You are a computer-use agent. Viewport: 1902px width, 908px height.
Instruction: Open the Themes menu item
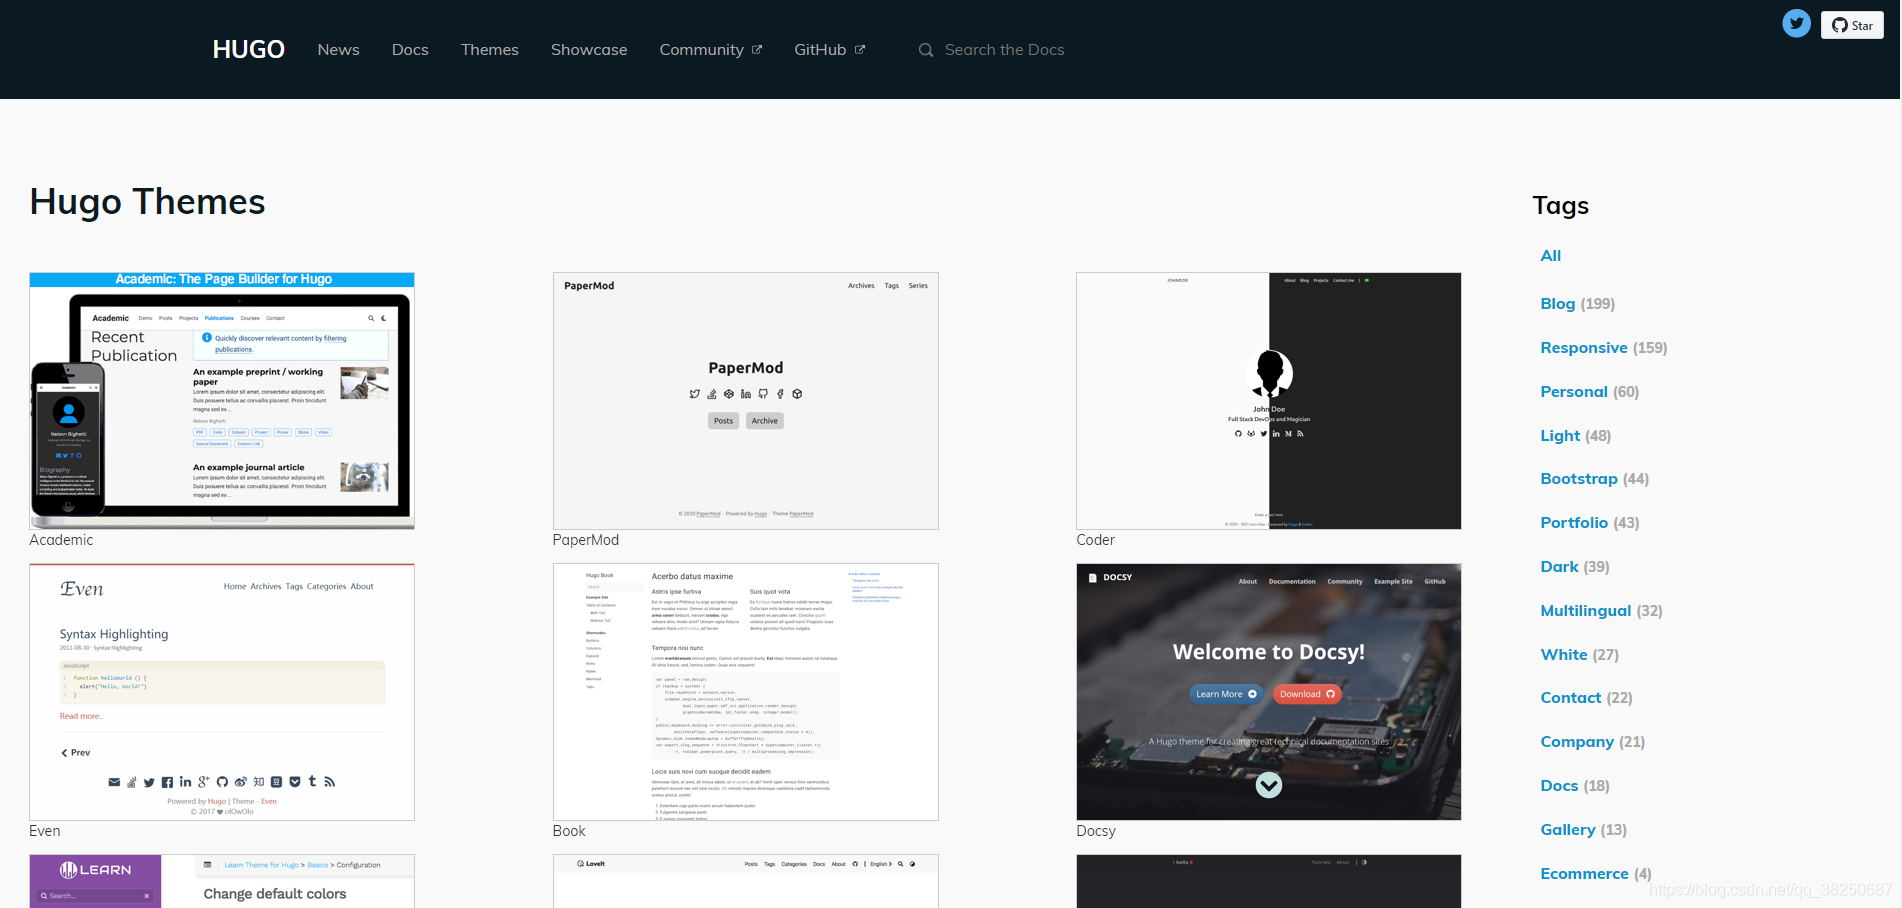pyautogui.click(x=490, y=50)
